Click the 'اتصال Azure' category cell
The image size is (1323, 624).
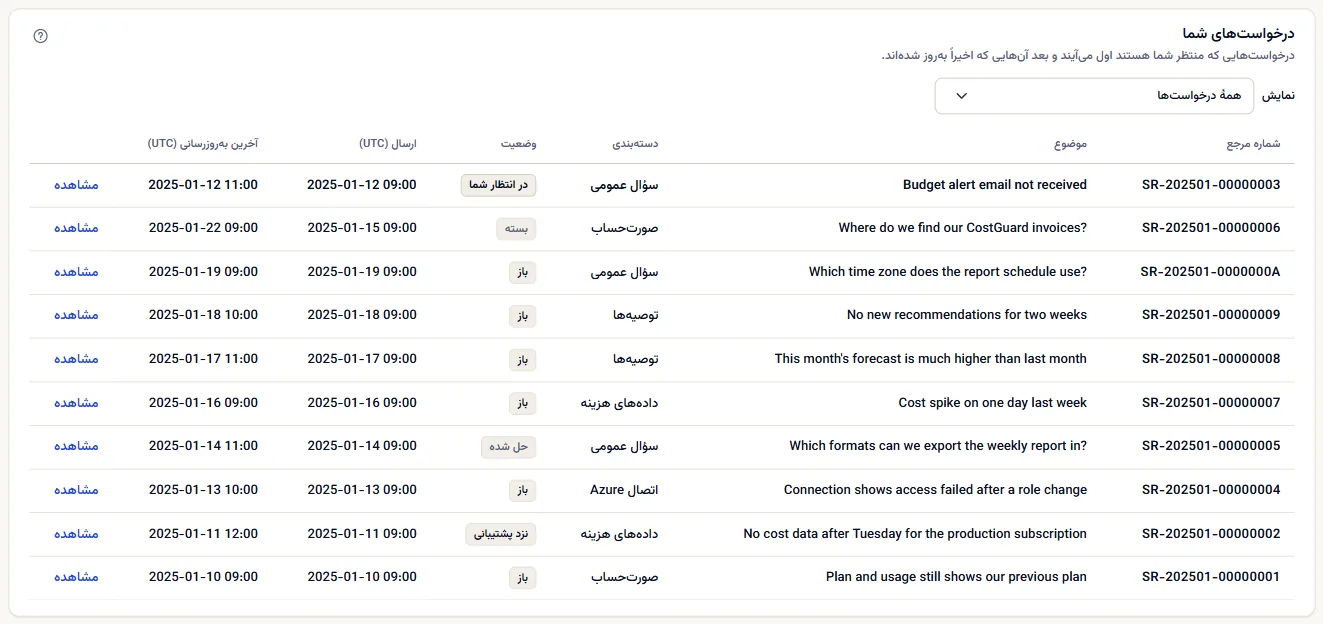[x=624, y=490]
